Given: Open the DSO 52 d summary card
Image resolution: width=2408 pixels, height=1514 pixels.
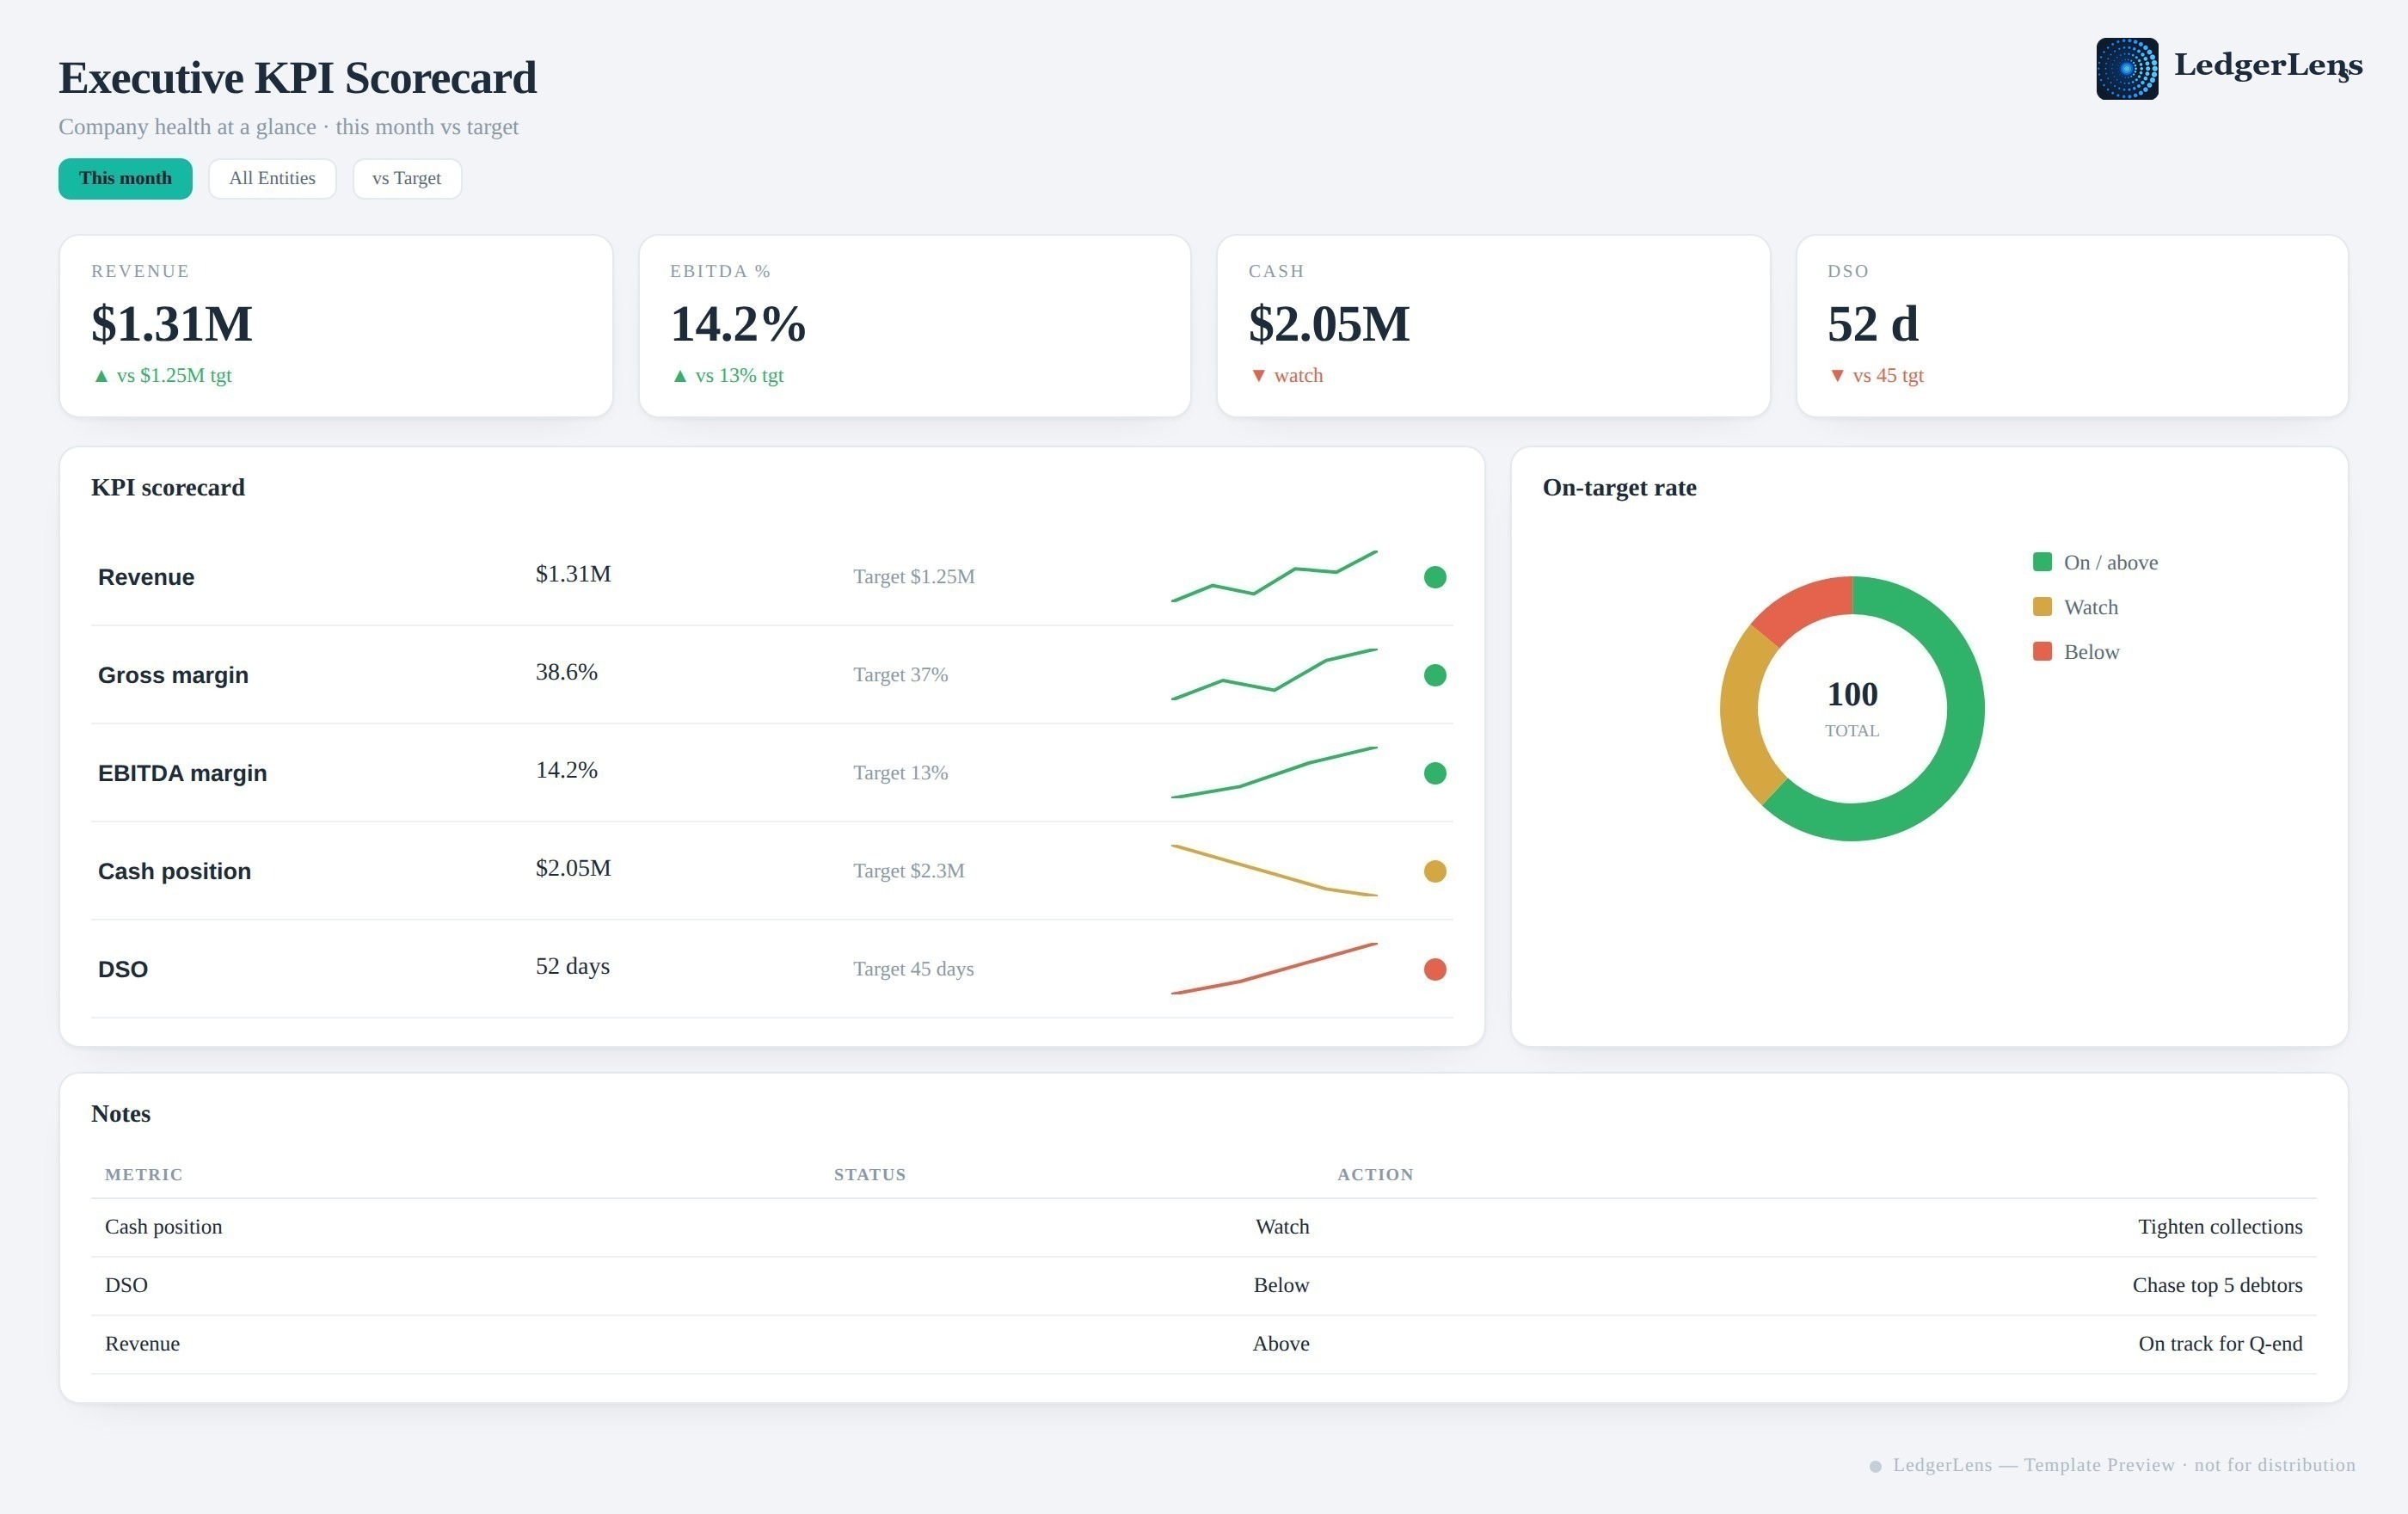Looking at the screenshot, I should click(x=2072, y=326).
